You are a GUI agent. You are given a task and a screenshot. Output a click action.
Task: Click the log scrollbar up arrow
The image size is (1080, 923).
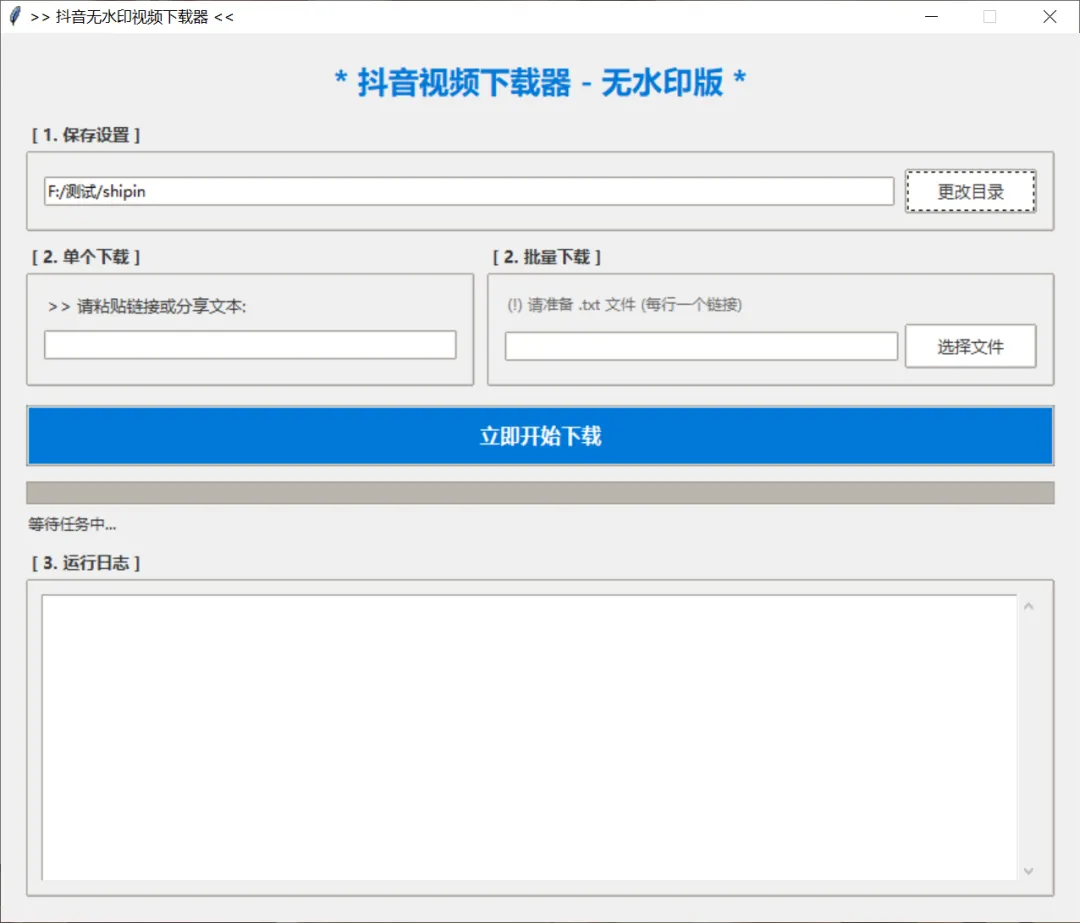tap(1028, 607)
